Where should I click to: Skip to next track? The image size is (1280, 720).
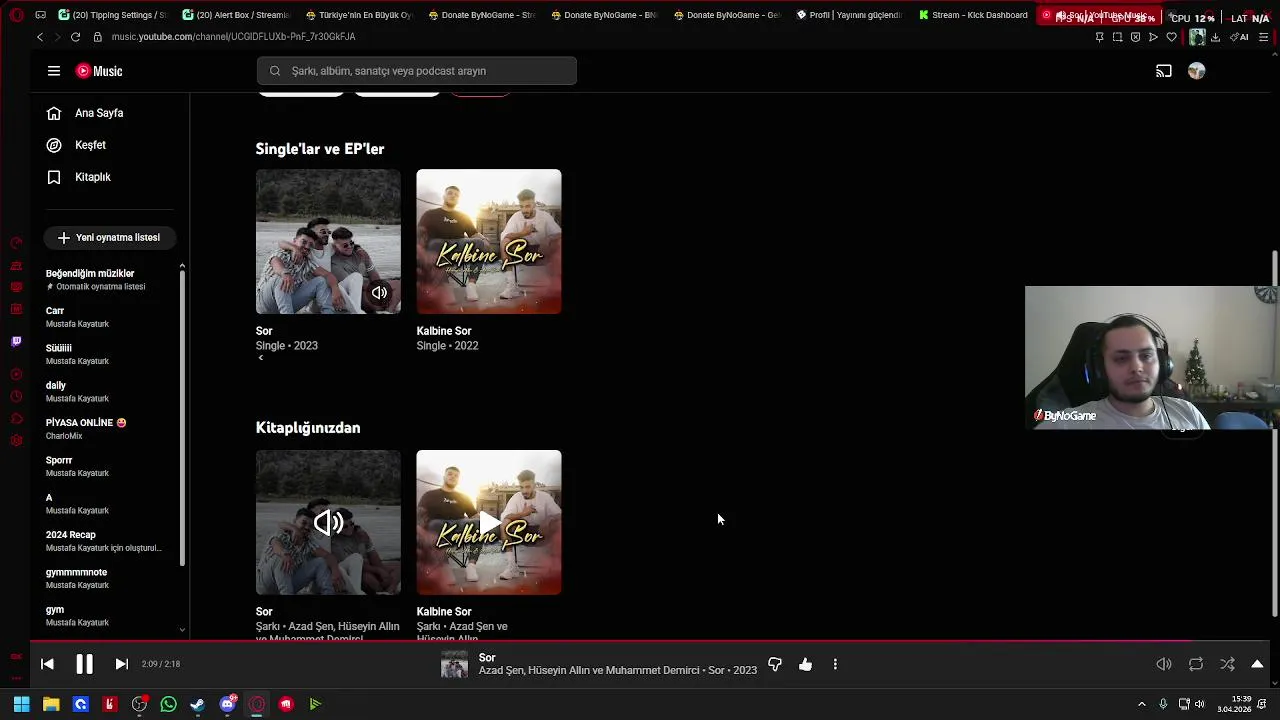(121, 664)
